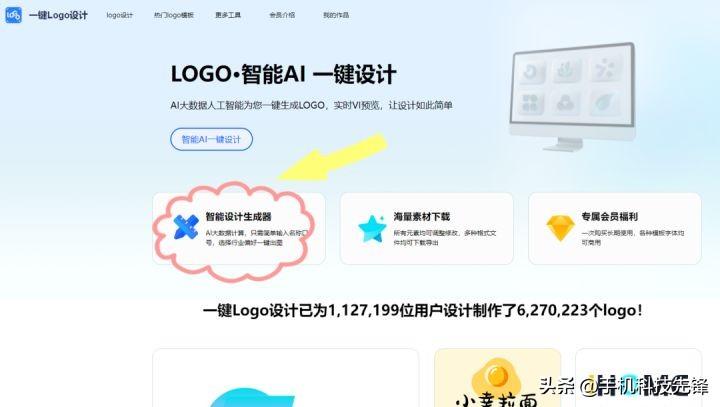Viewport: 720px width, 407px height.
Task: Click the 一键Logo设计 site title
Action: 58,15
